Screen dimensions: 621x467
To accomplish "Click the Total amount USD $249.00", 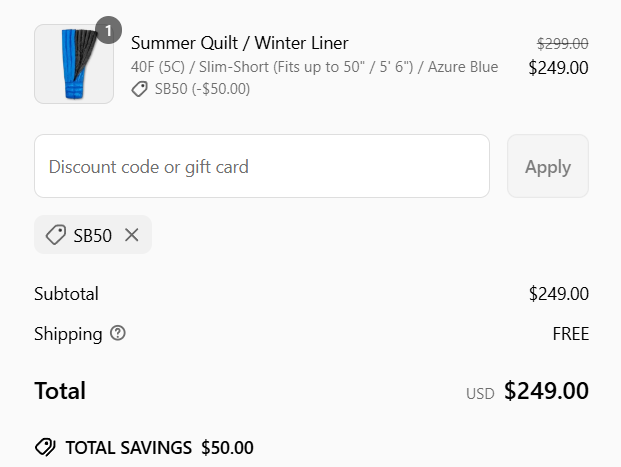I will (x=527, y=391).
